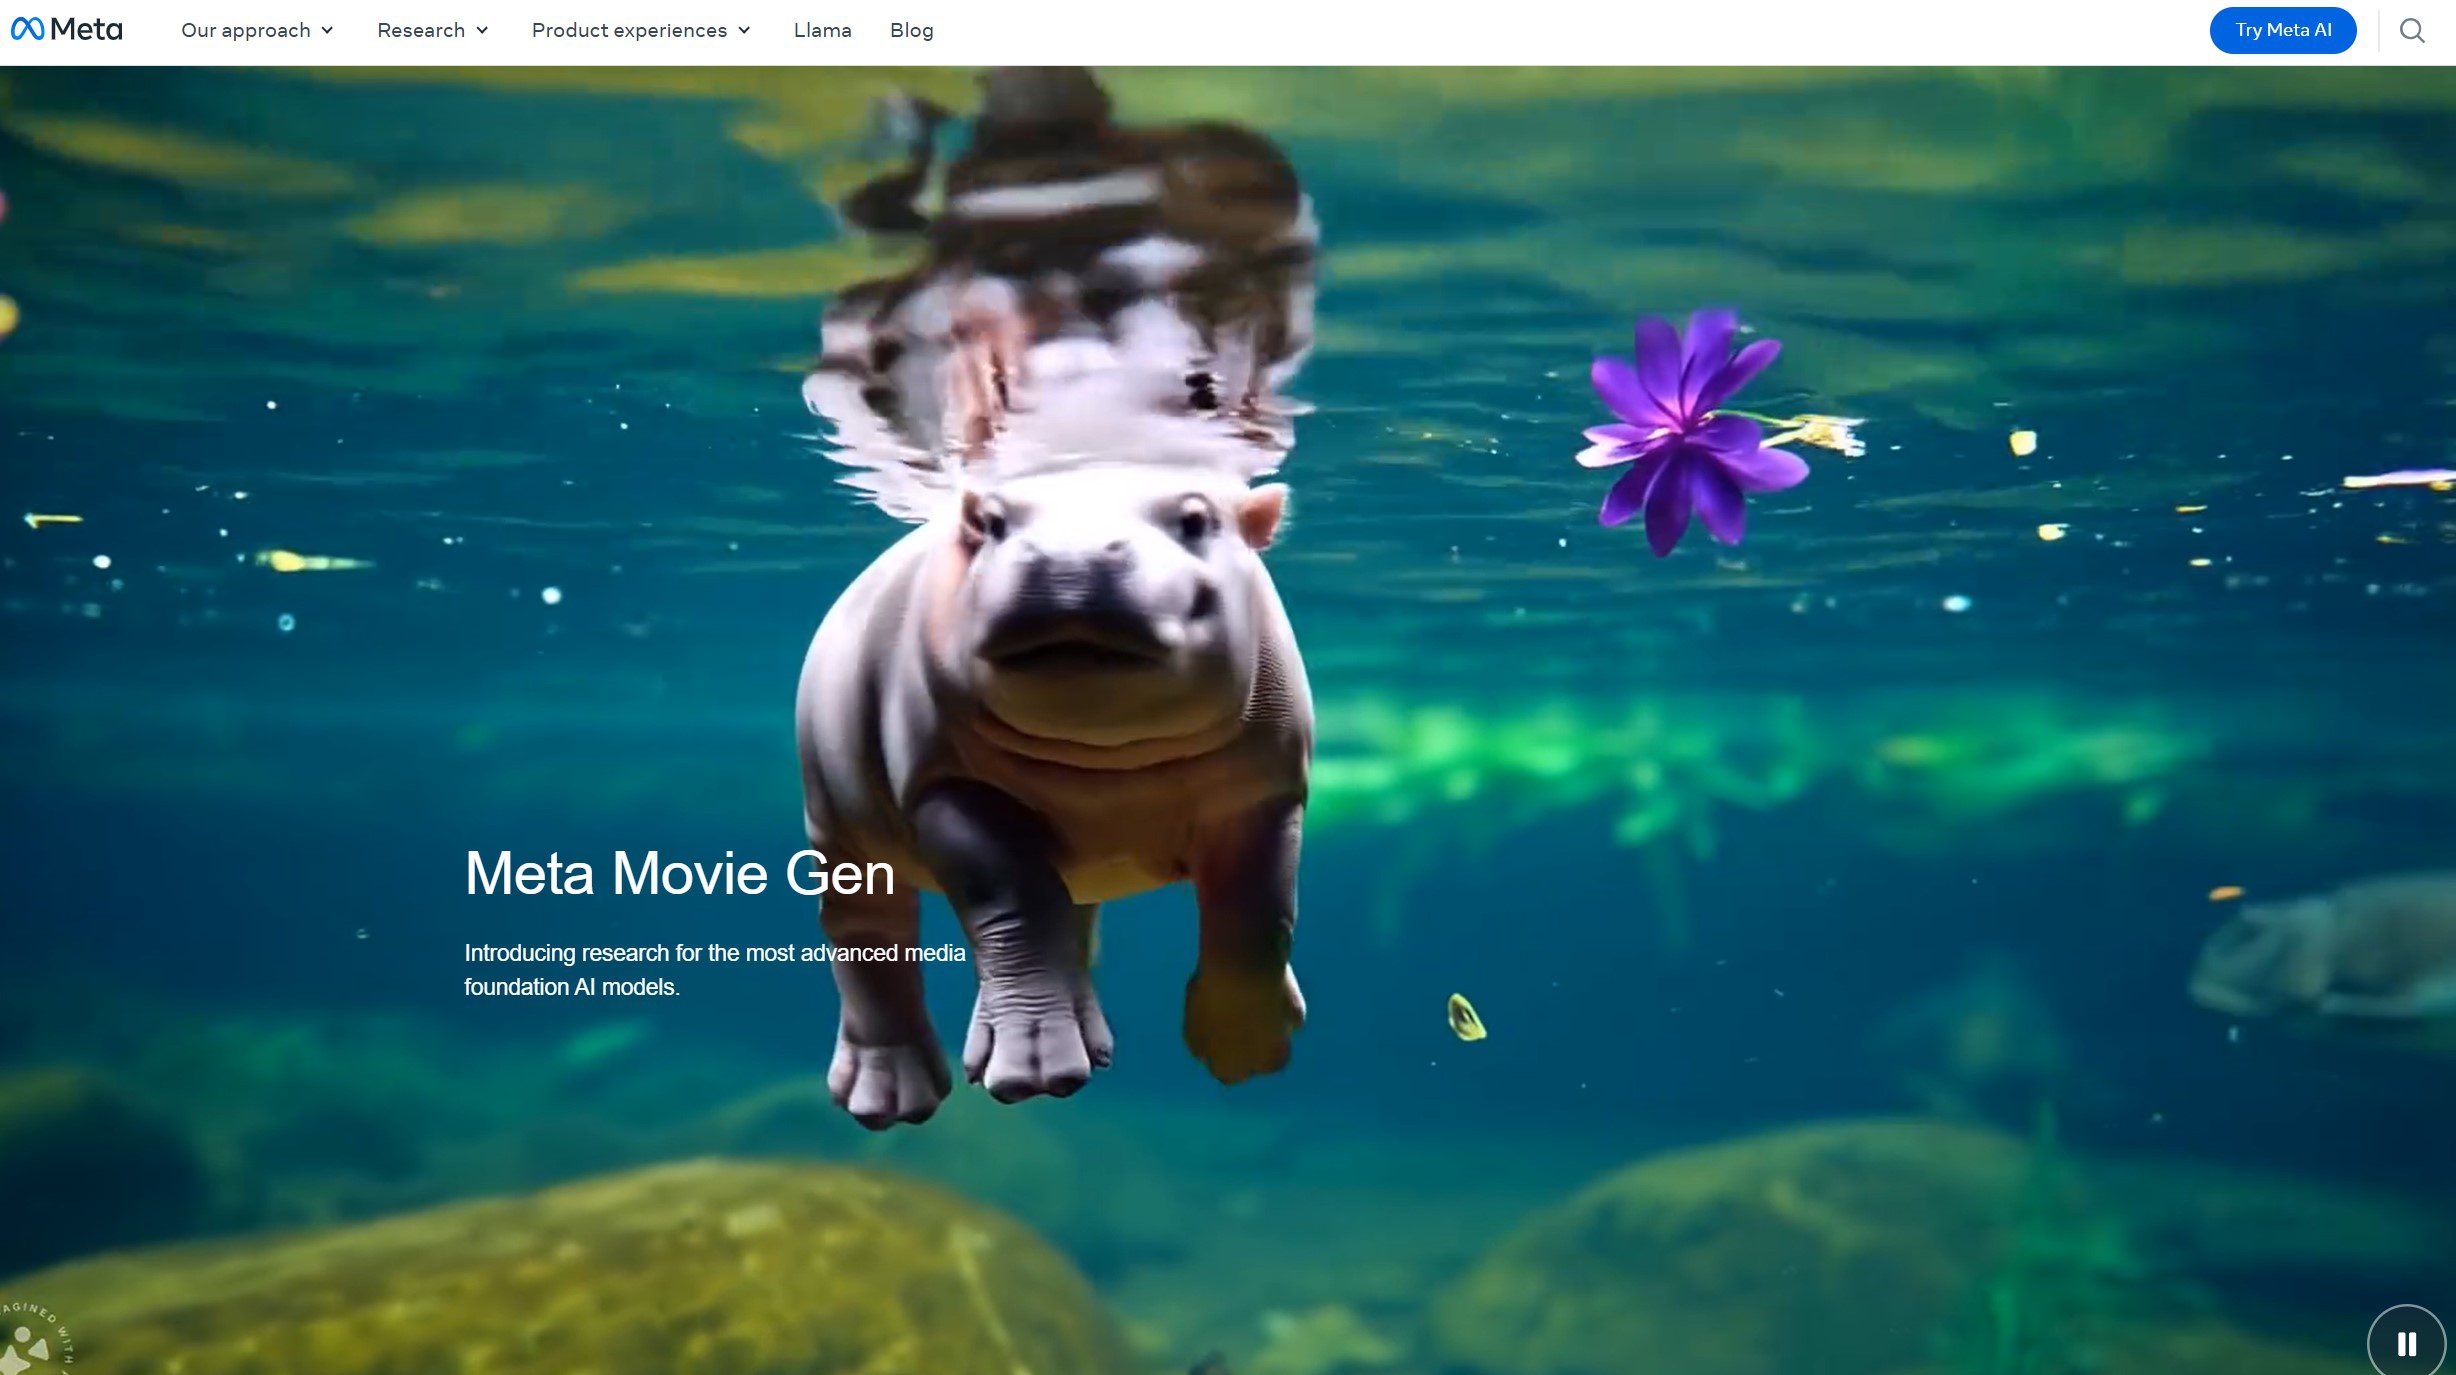Screen dimensions: 2456x1375
Task: Go to the Llama page
Action: click(x=822, y=31)
